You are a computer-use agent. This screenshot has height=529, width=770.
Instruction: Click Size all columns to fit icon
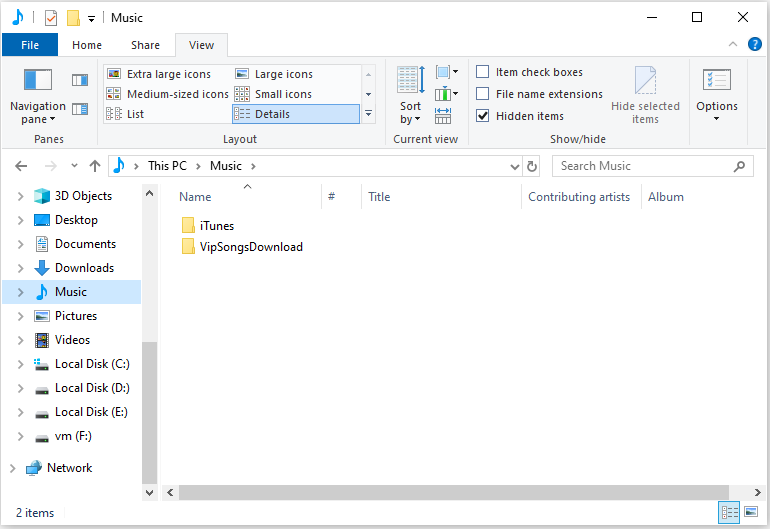[x=443, y=116]
